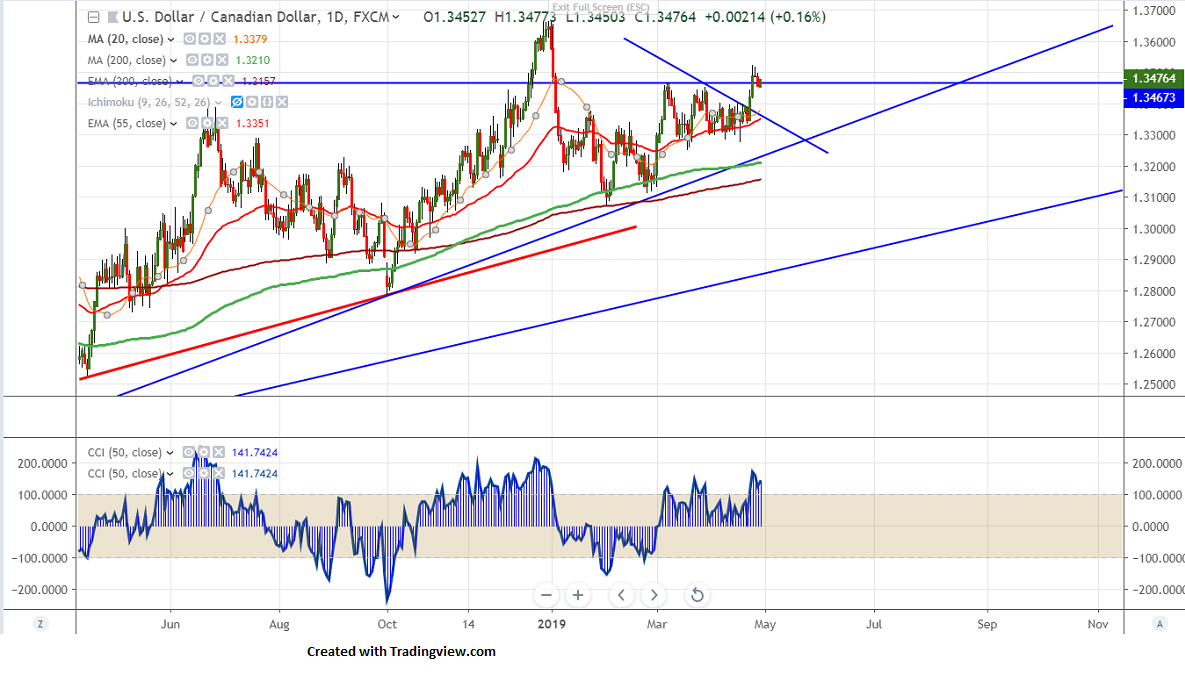This screenshot has width=1185, height=689.
Task: Show the hidden Ichimoku indicator
Action: pyautogui.click(x=238, y=102)
